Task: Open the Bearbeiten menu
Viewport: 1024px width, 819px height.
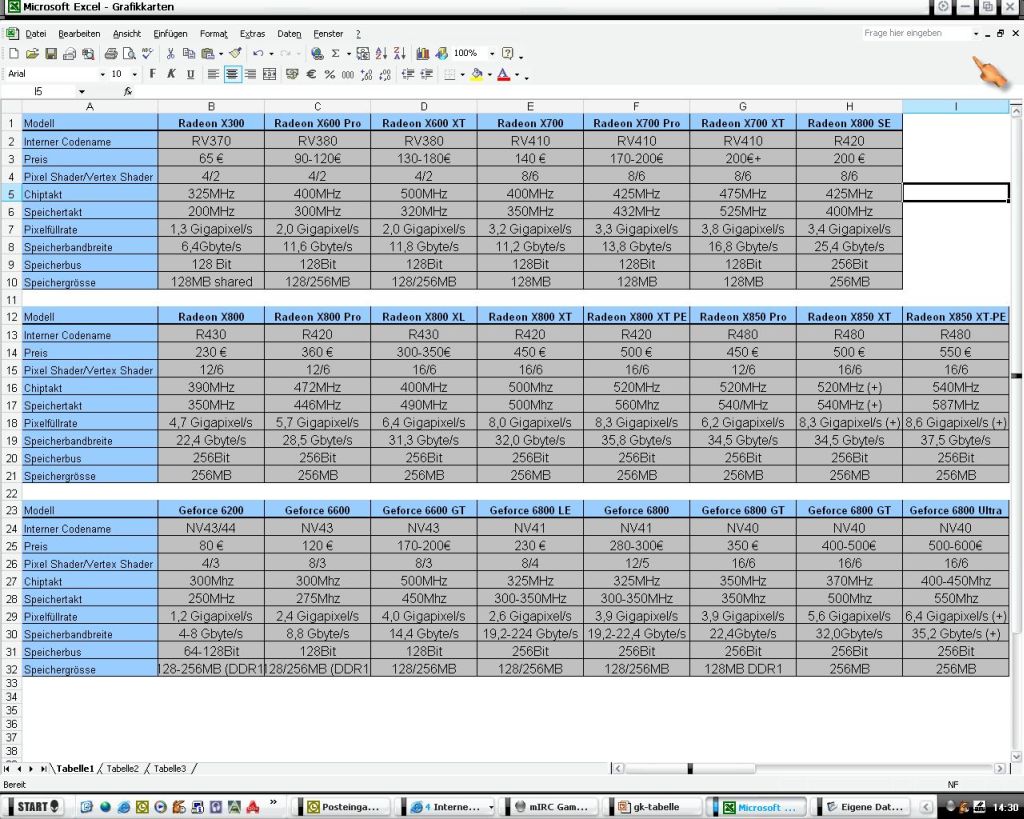Action: (79, 34)
